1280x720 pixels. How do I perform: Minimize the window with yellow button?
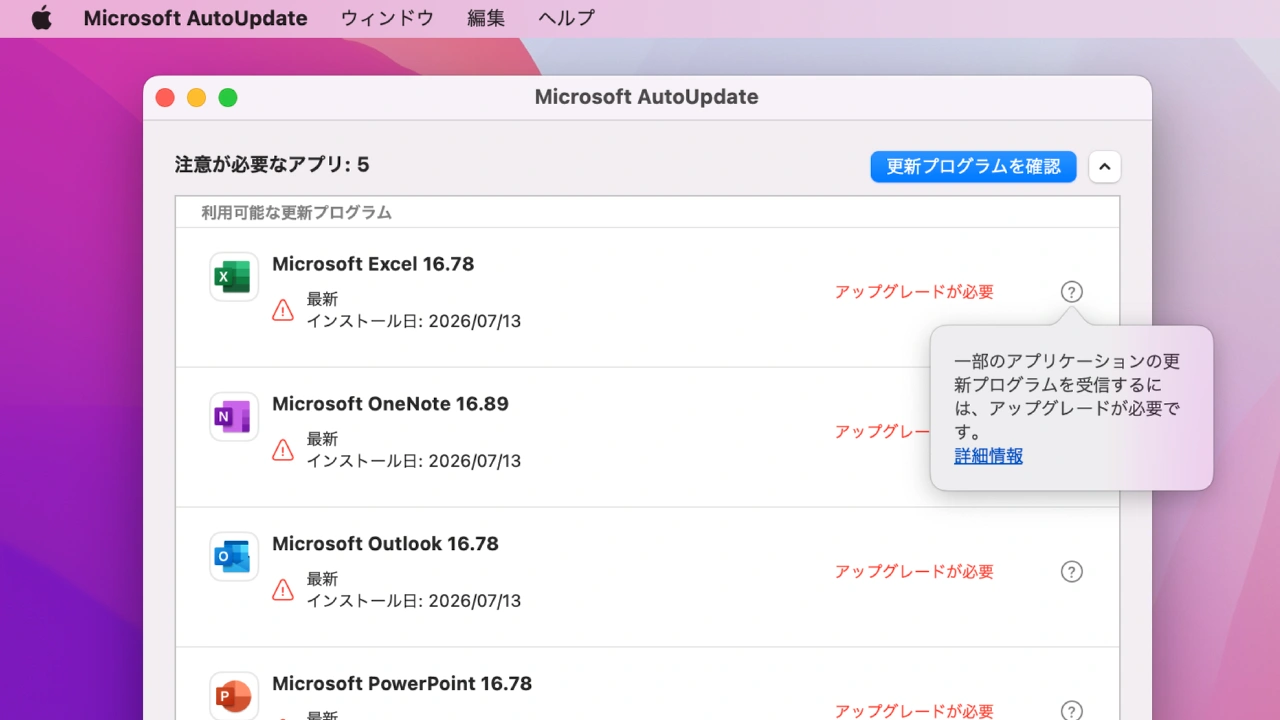coord(197,97)
